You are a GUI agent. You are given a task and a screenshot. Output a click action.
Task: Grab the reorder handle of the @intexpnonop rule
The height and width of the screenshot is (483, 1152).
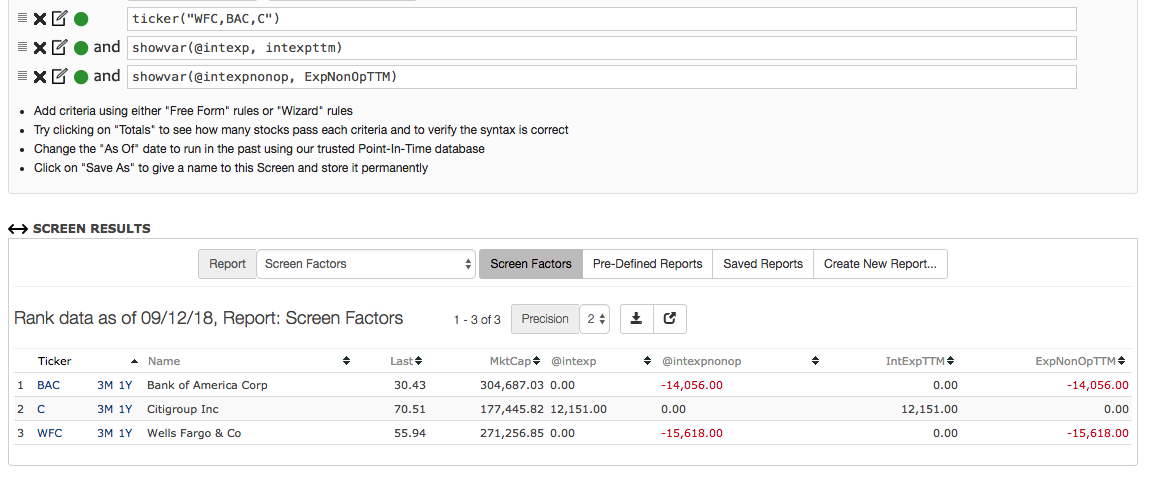tap(22, 75)
